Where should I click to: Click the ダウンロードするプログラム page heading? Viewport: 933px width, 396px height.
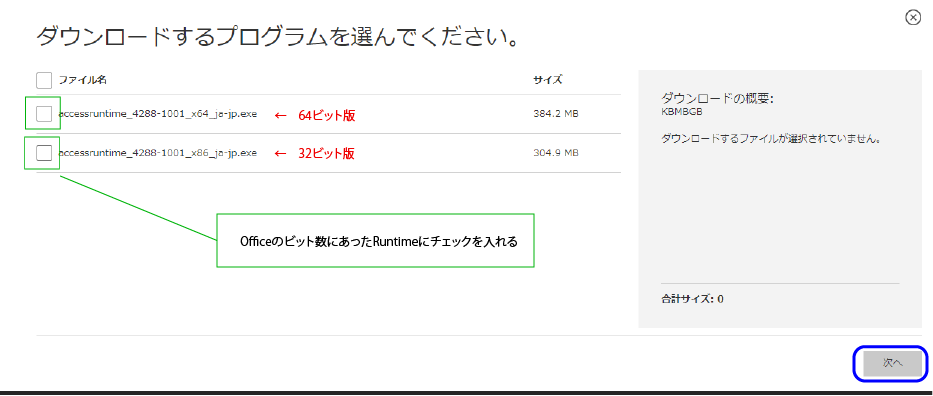click(276, 36)
